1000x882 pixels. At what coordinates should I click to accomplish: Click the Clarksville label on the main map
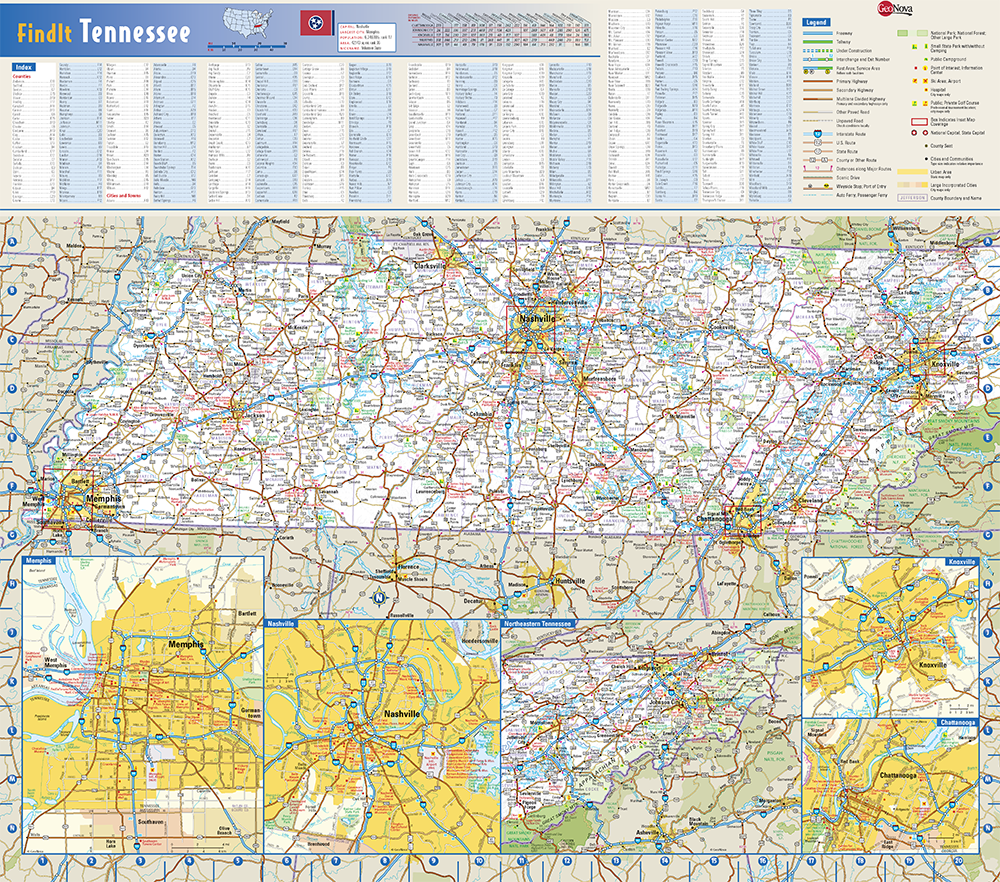click(430, 266)
